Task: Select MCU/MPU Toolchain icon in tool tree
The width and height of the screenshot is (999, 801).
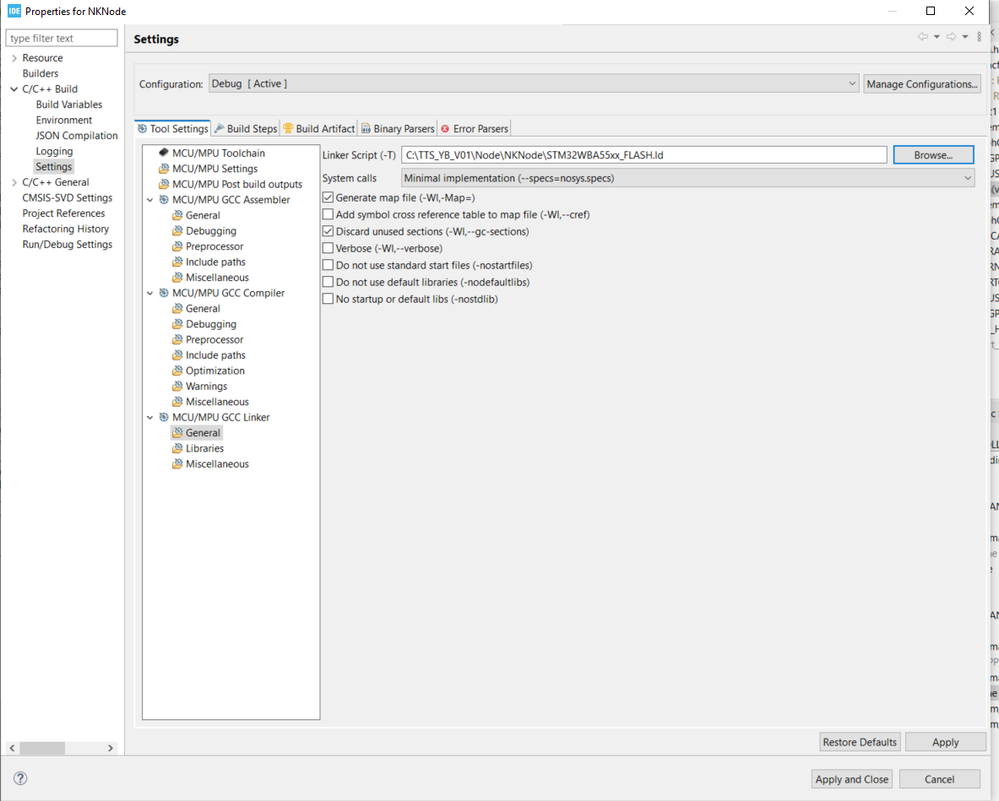Action: pos(164,153)
